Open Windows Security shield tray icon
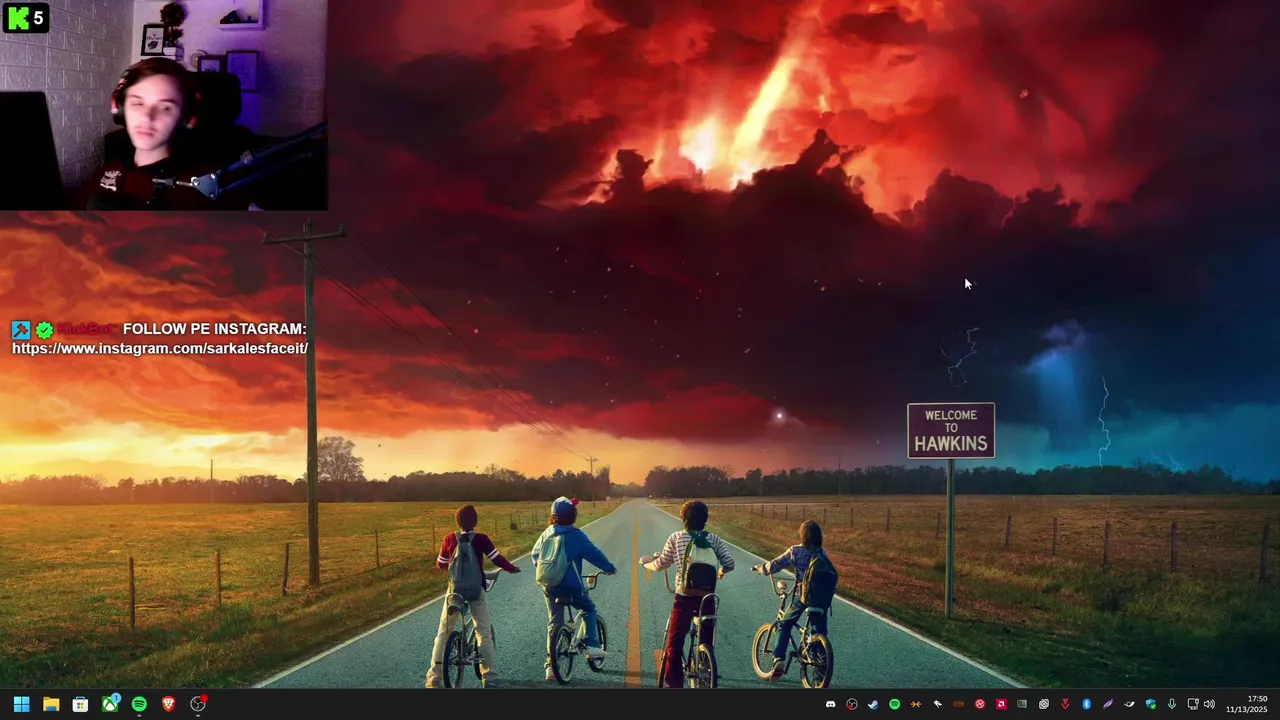1280x720 pixels. tap(1151, 704)
